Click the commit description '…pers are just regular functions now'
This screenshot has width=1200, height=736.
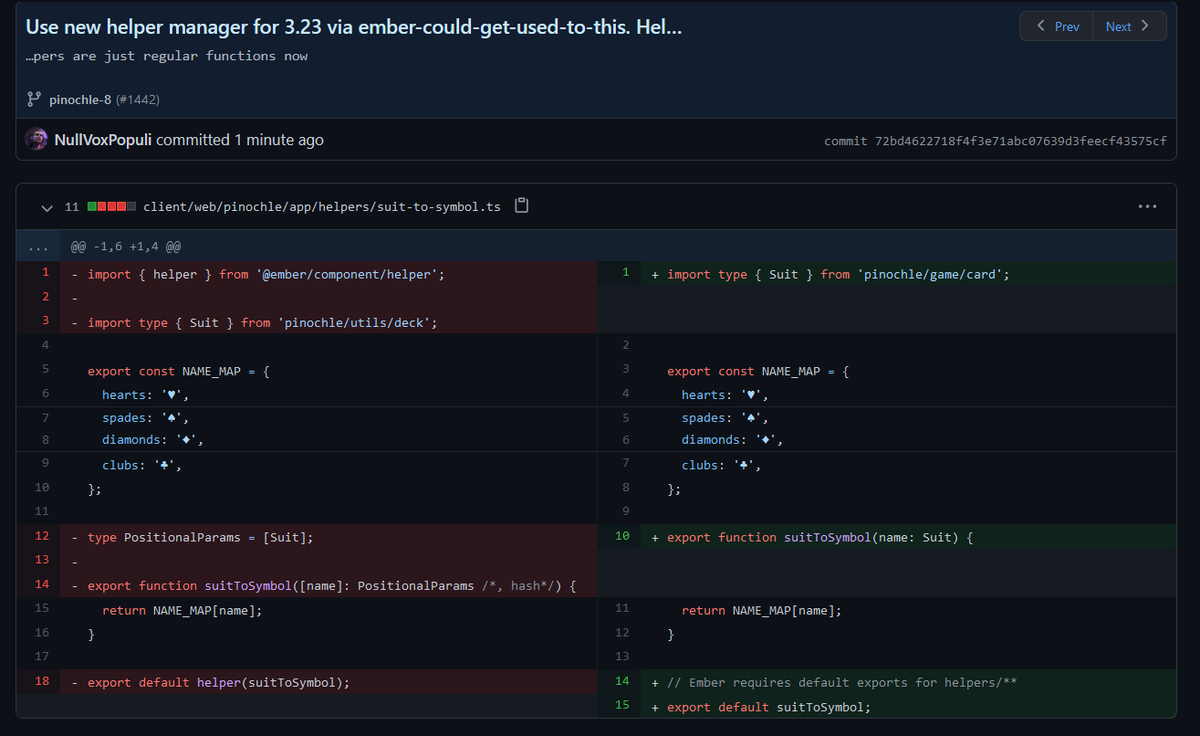pyautogui.click(x=167, y=56)
